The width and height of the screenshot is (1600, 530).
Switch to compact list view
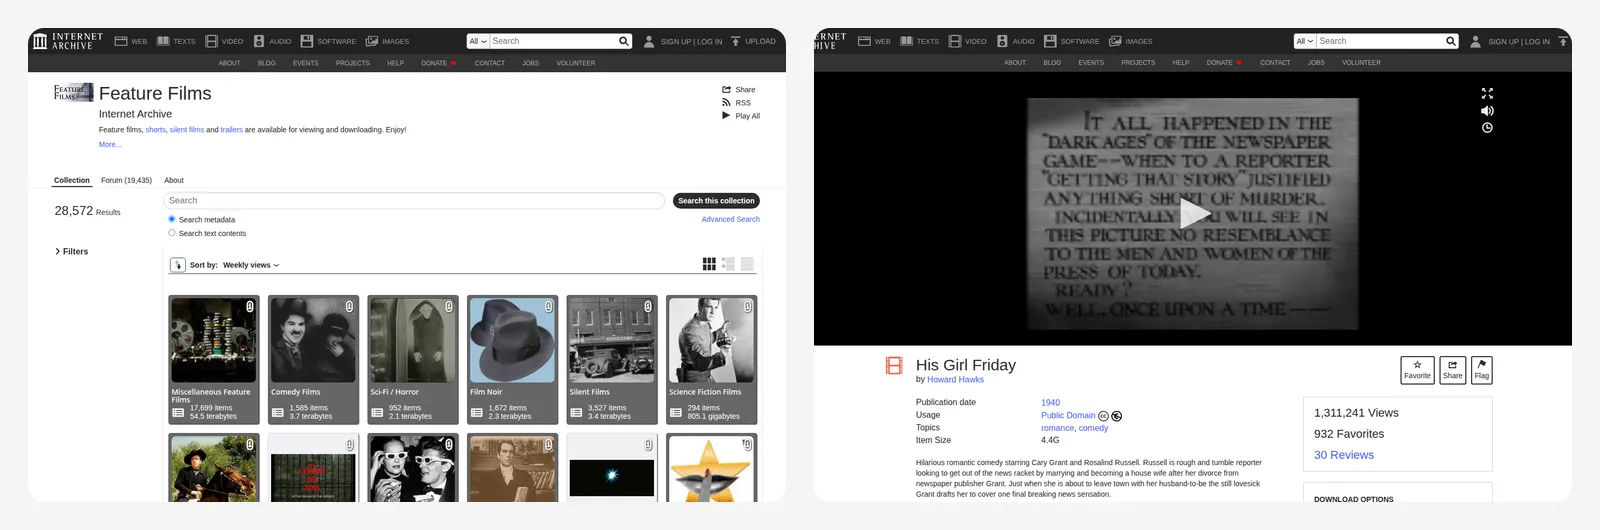(747, 264)
